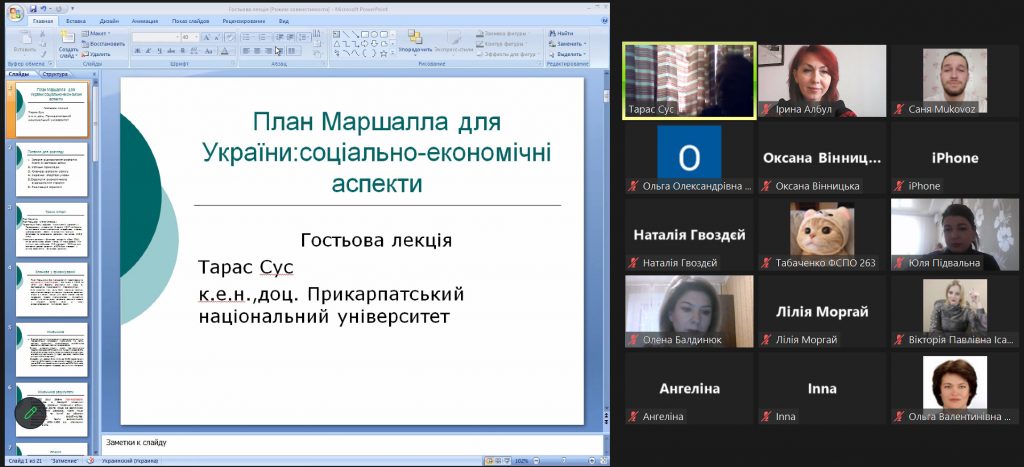Click Создать слайд new slide icon

68,41
